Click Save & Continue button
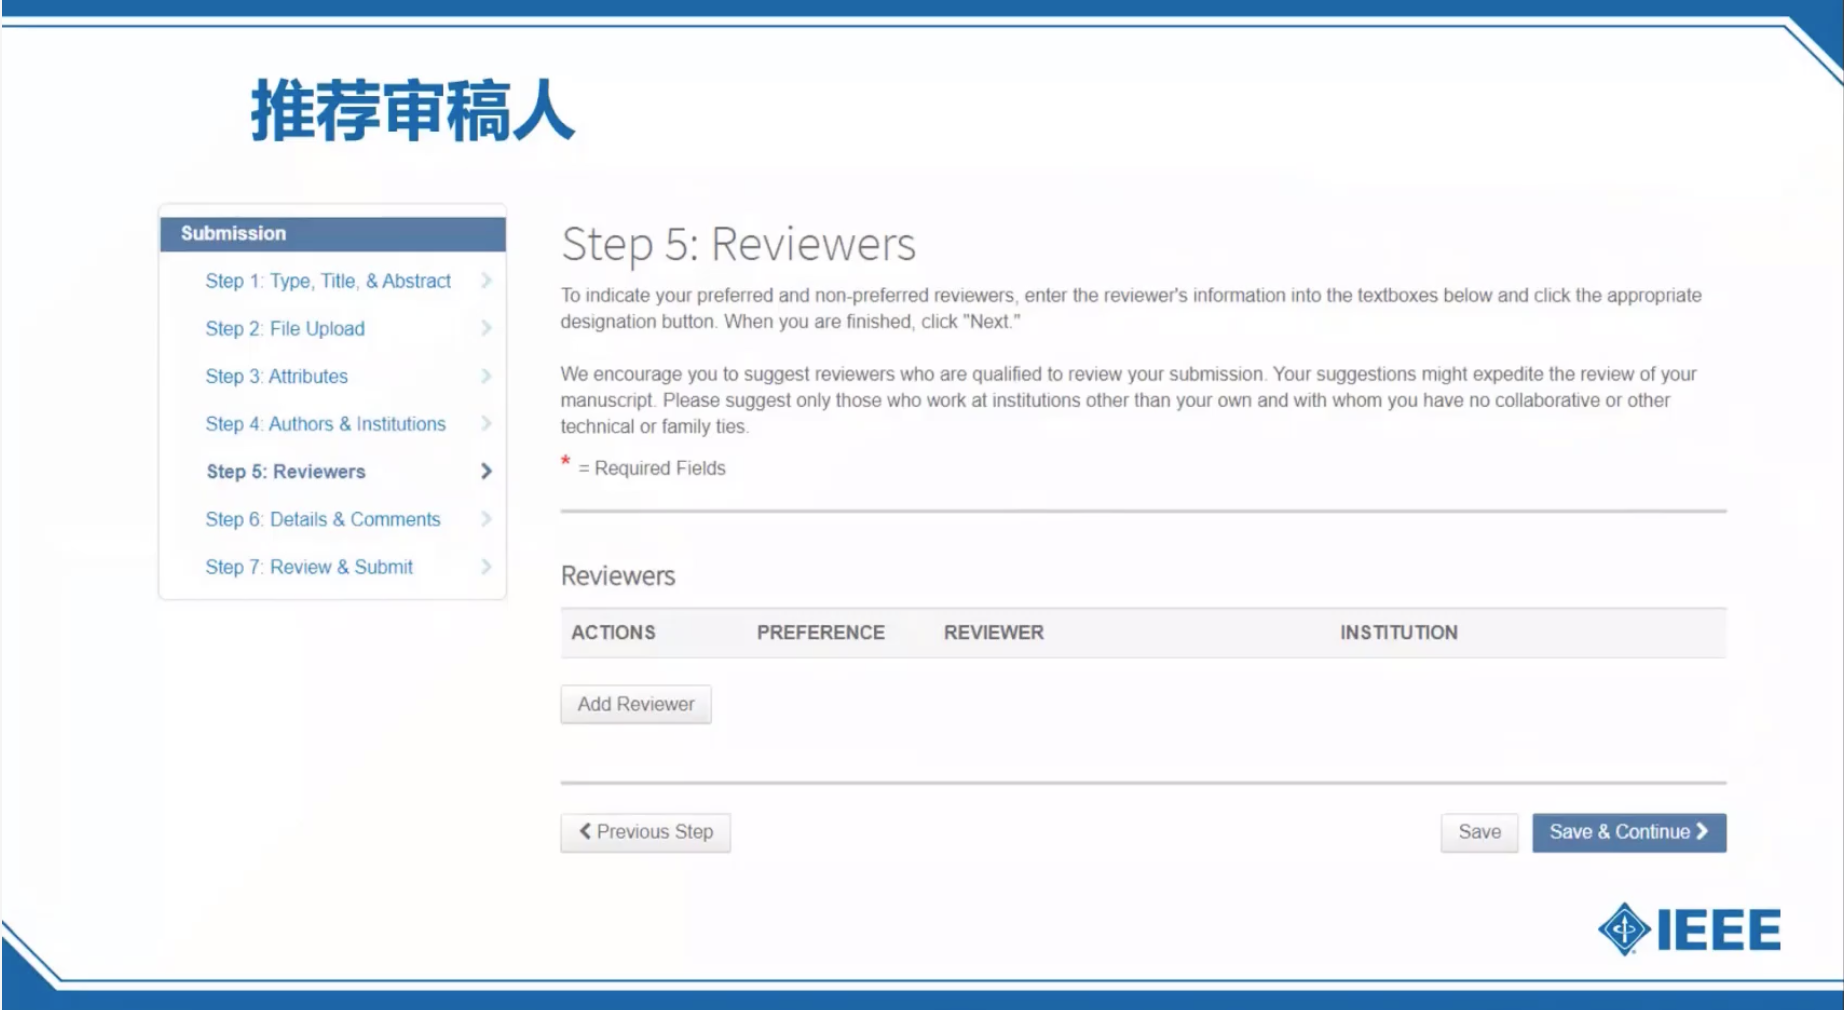Viewport: 1844px width, 1010px height. 1629,832
